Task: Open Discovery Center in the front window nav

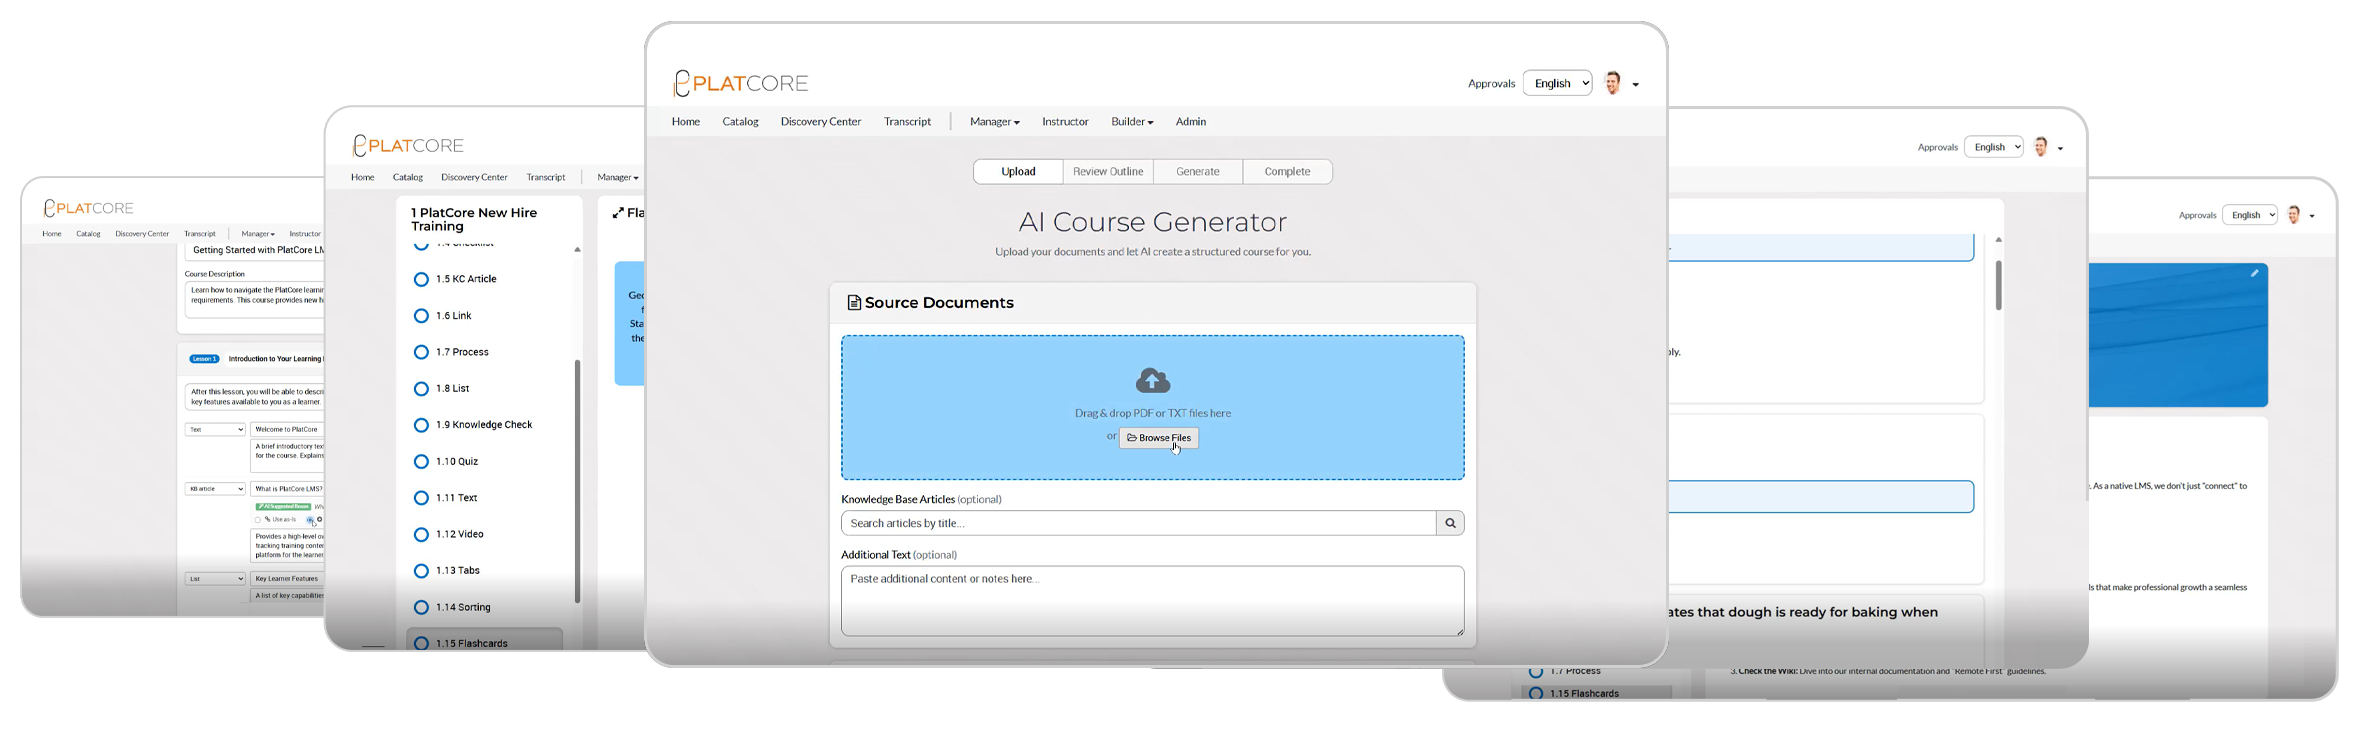Action: [x=821, y=122]
